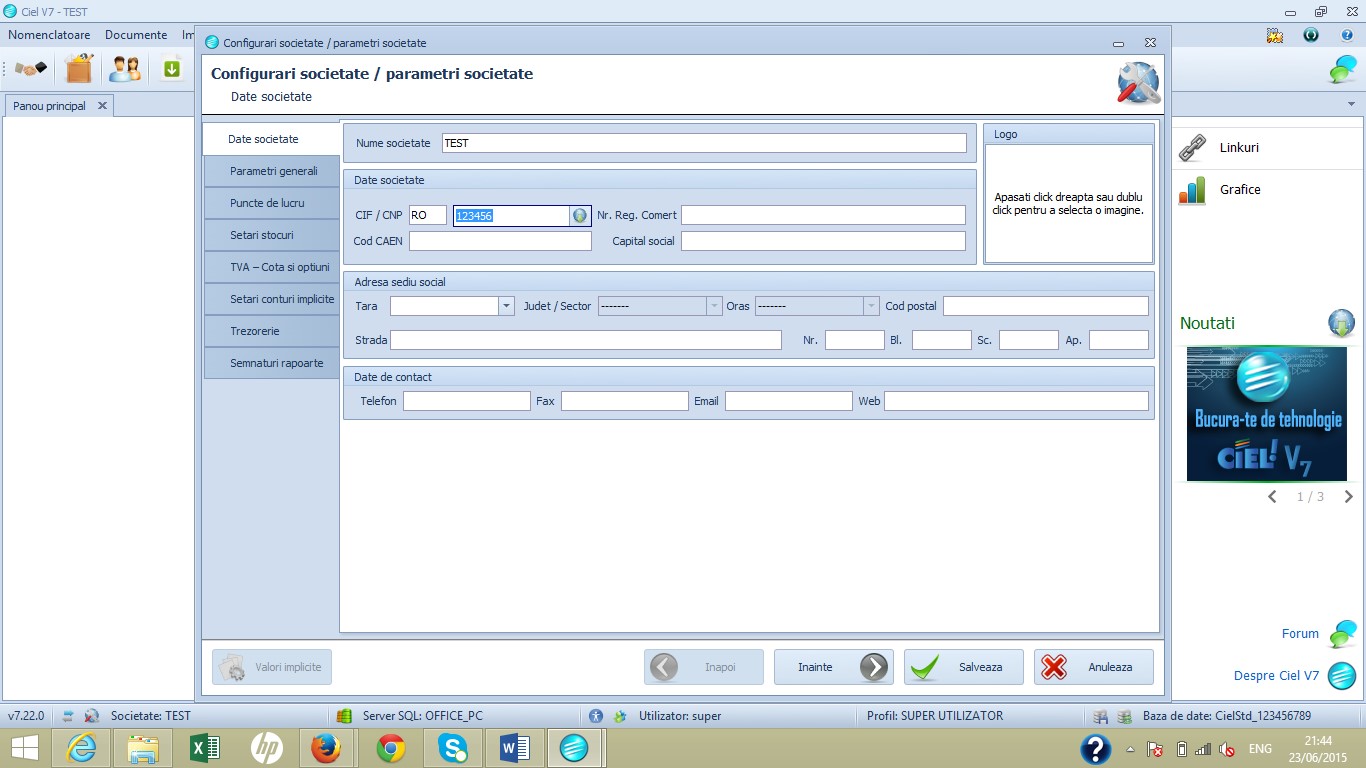Open Skype from the taskbar

tap(453, 748)
